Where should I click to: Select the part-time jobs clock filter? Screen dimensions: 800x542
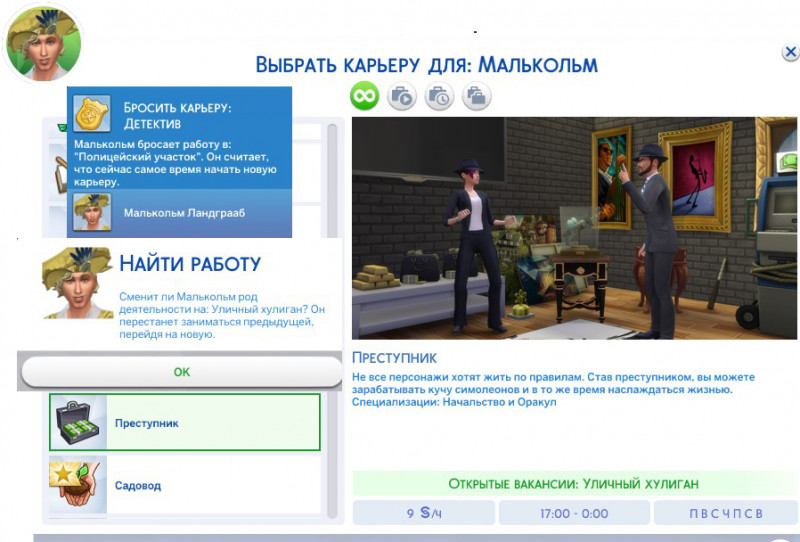(439, 96)
